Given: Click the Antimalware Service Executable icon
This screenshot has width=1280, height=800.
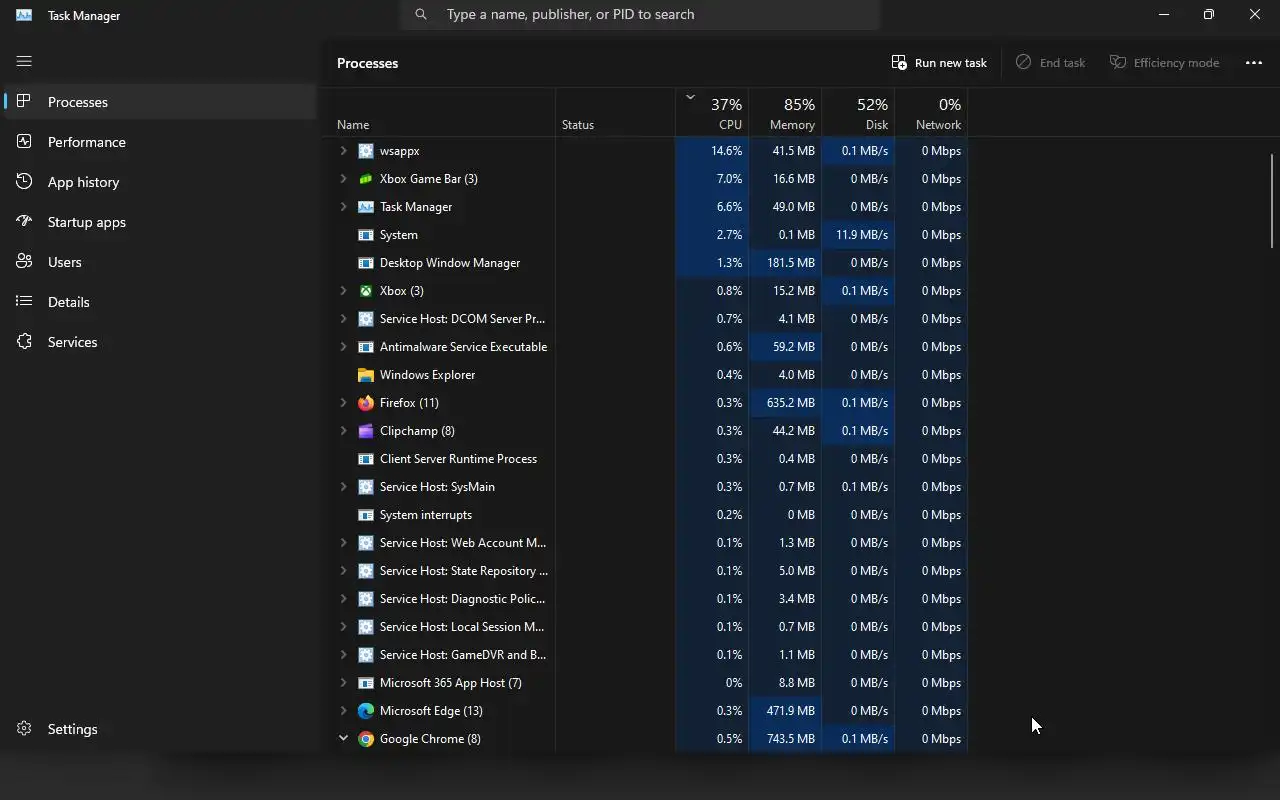Looking at the screenshot, I should (366, 347).
